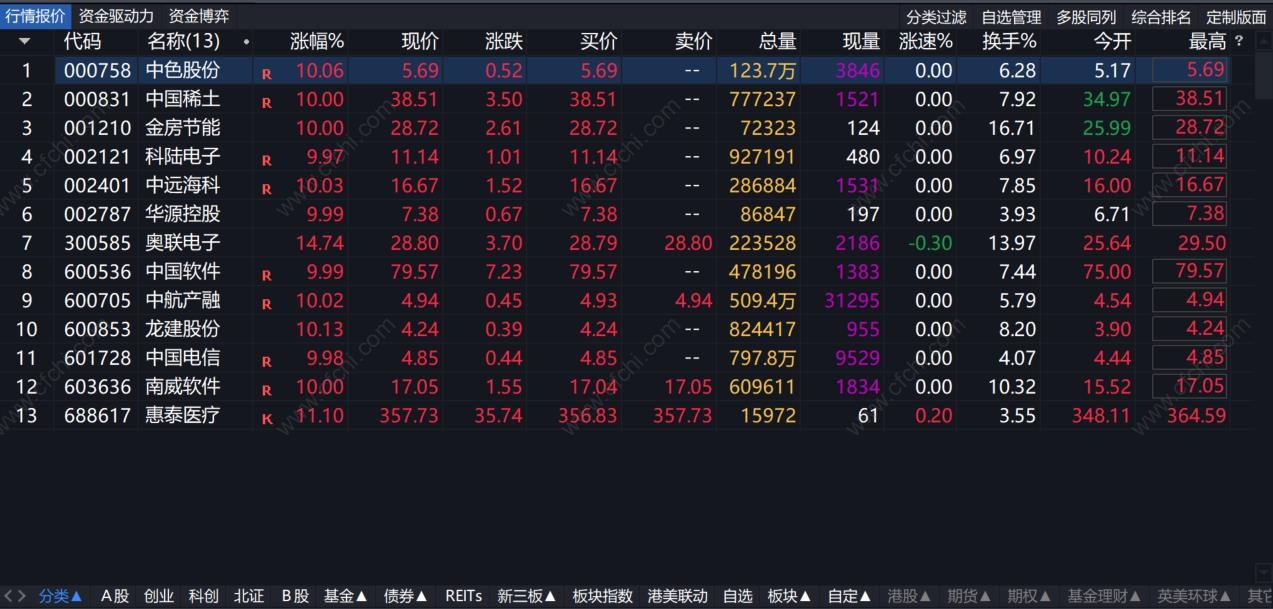Select the 自选 bottom tab
This screenshot has width=1273, height=609.
738,596
